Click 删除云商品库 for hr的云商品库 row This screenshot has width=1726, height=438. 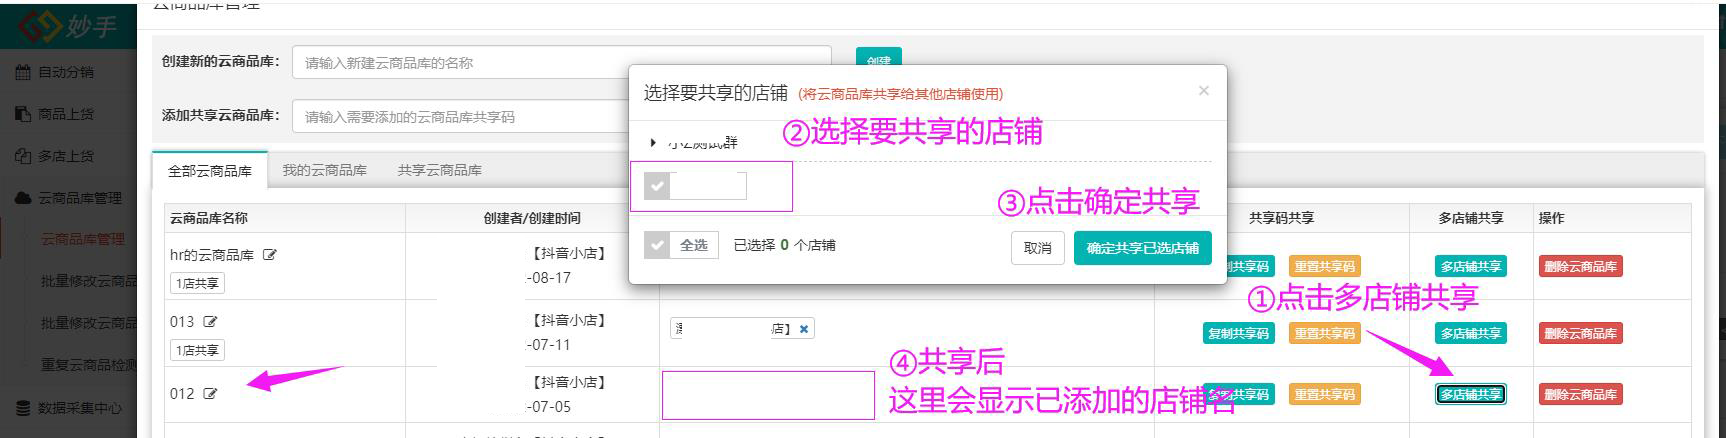coord(1580,267)
